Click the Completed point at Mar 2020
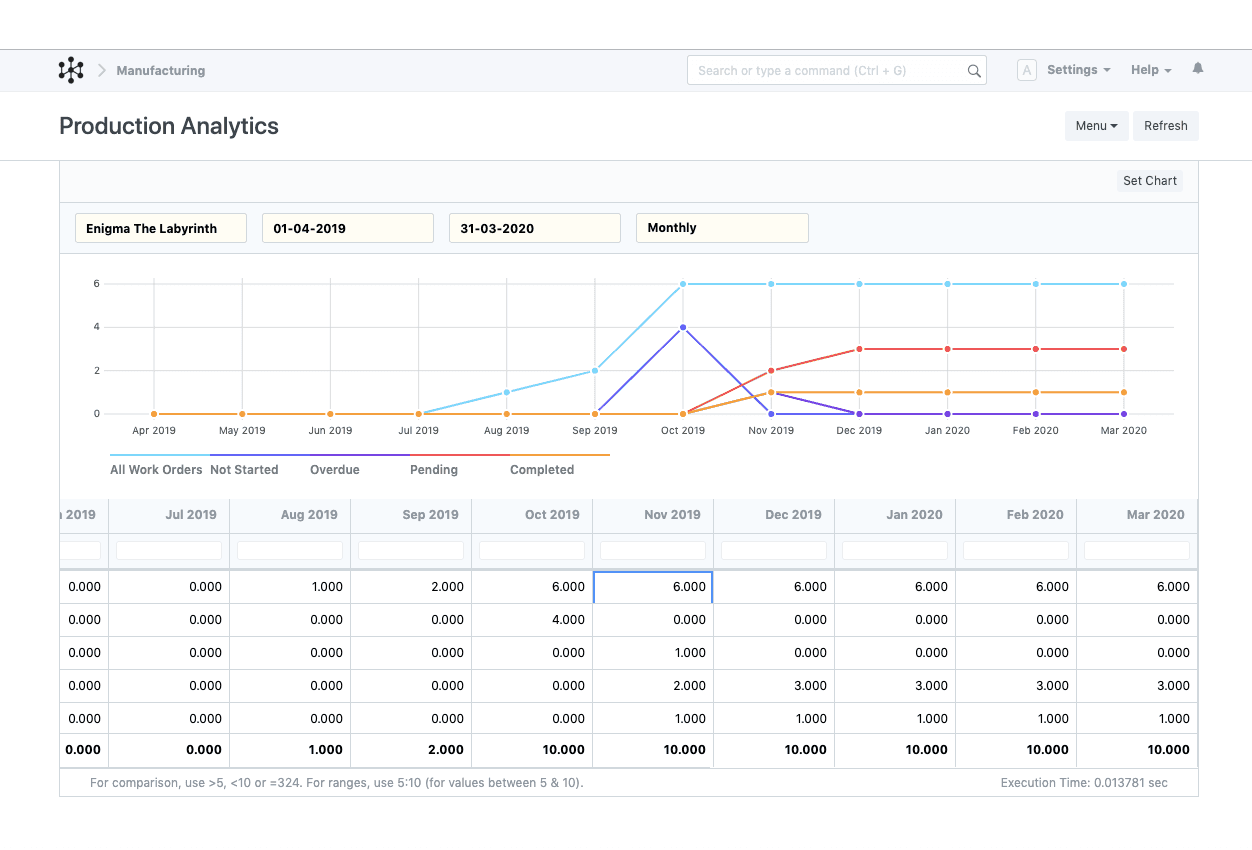 click(1124, 392)
